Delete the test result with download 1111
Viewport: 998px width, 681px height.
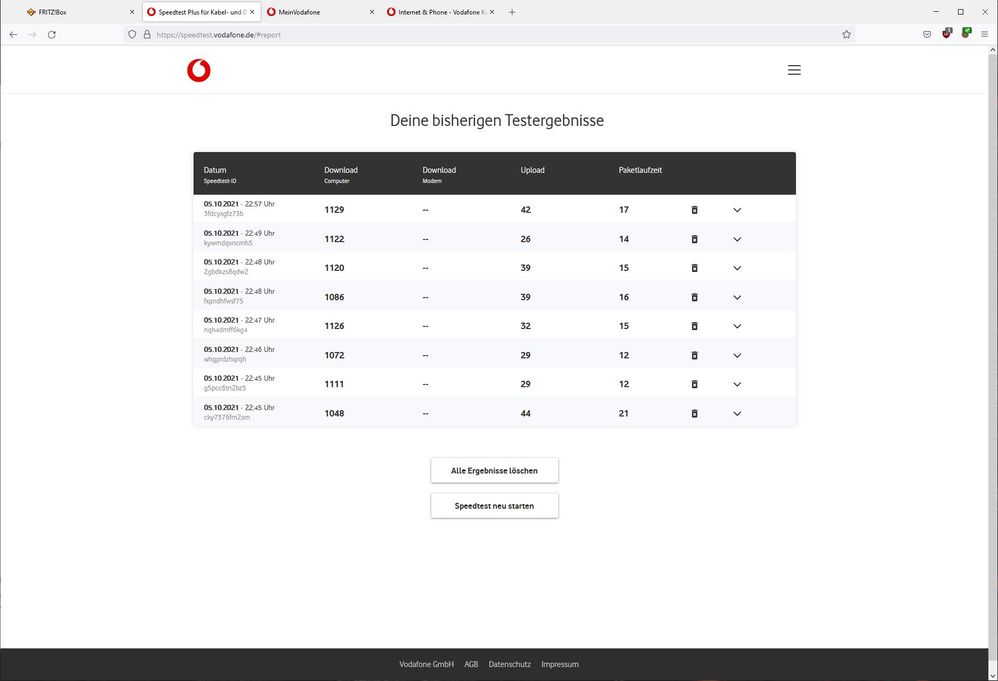694,384
